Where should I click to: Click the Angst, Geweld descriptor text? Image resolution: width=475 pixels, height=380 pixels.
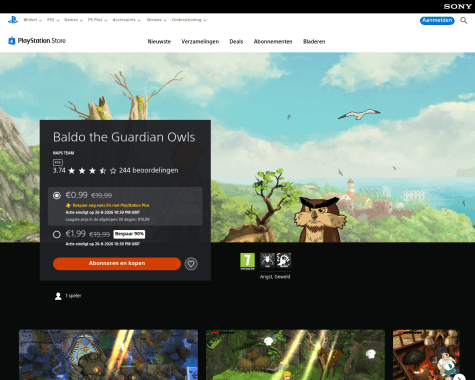[x=275, y=277]
